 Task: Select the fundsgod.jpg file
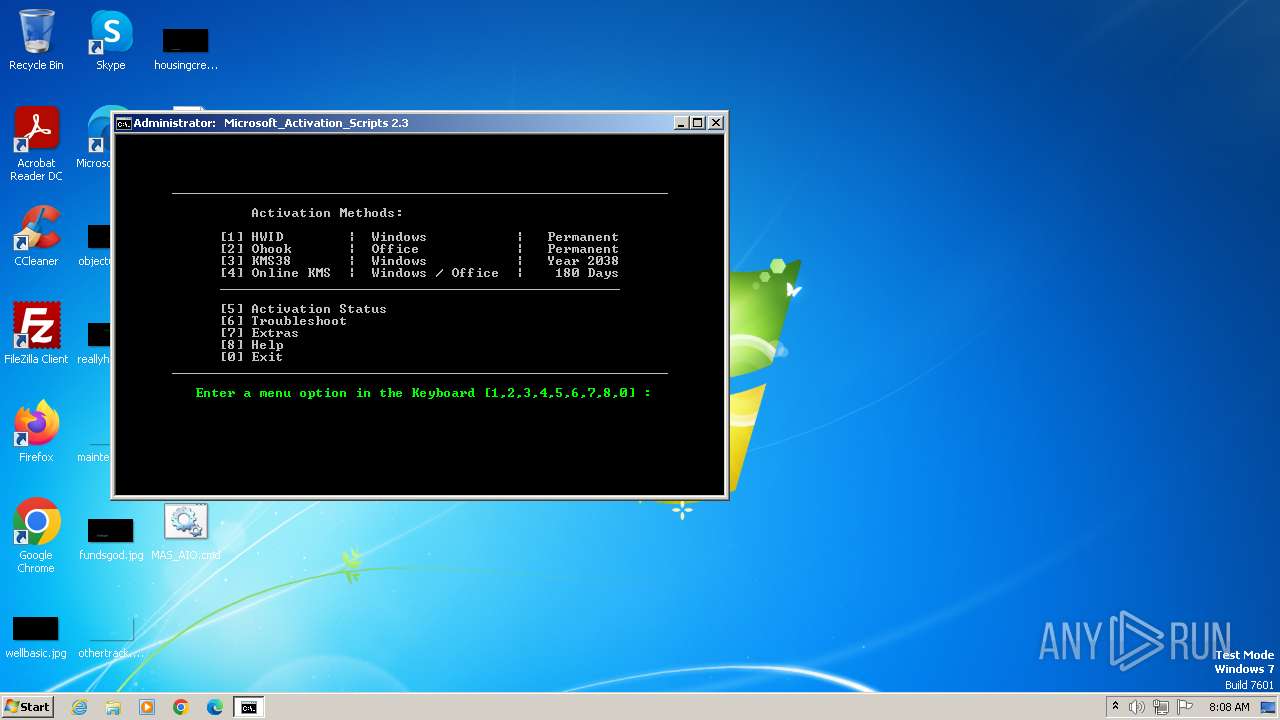pyautogui.click(x=111, y=538)
